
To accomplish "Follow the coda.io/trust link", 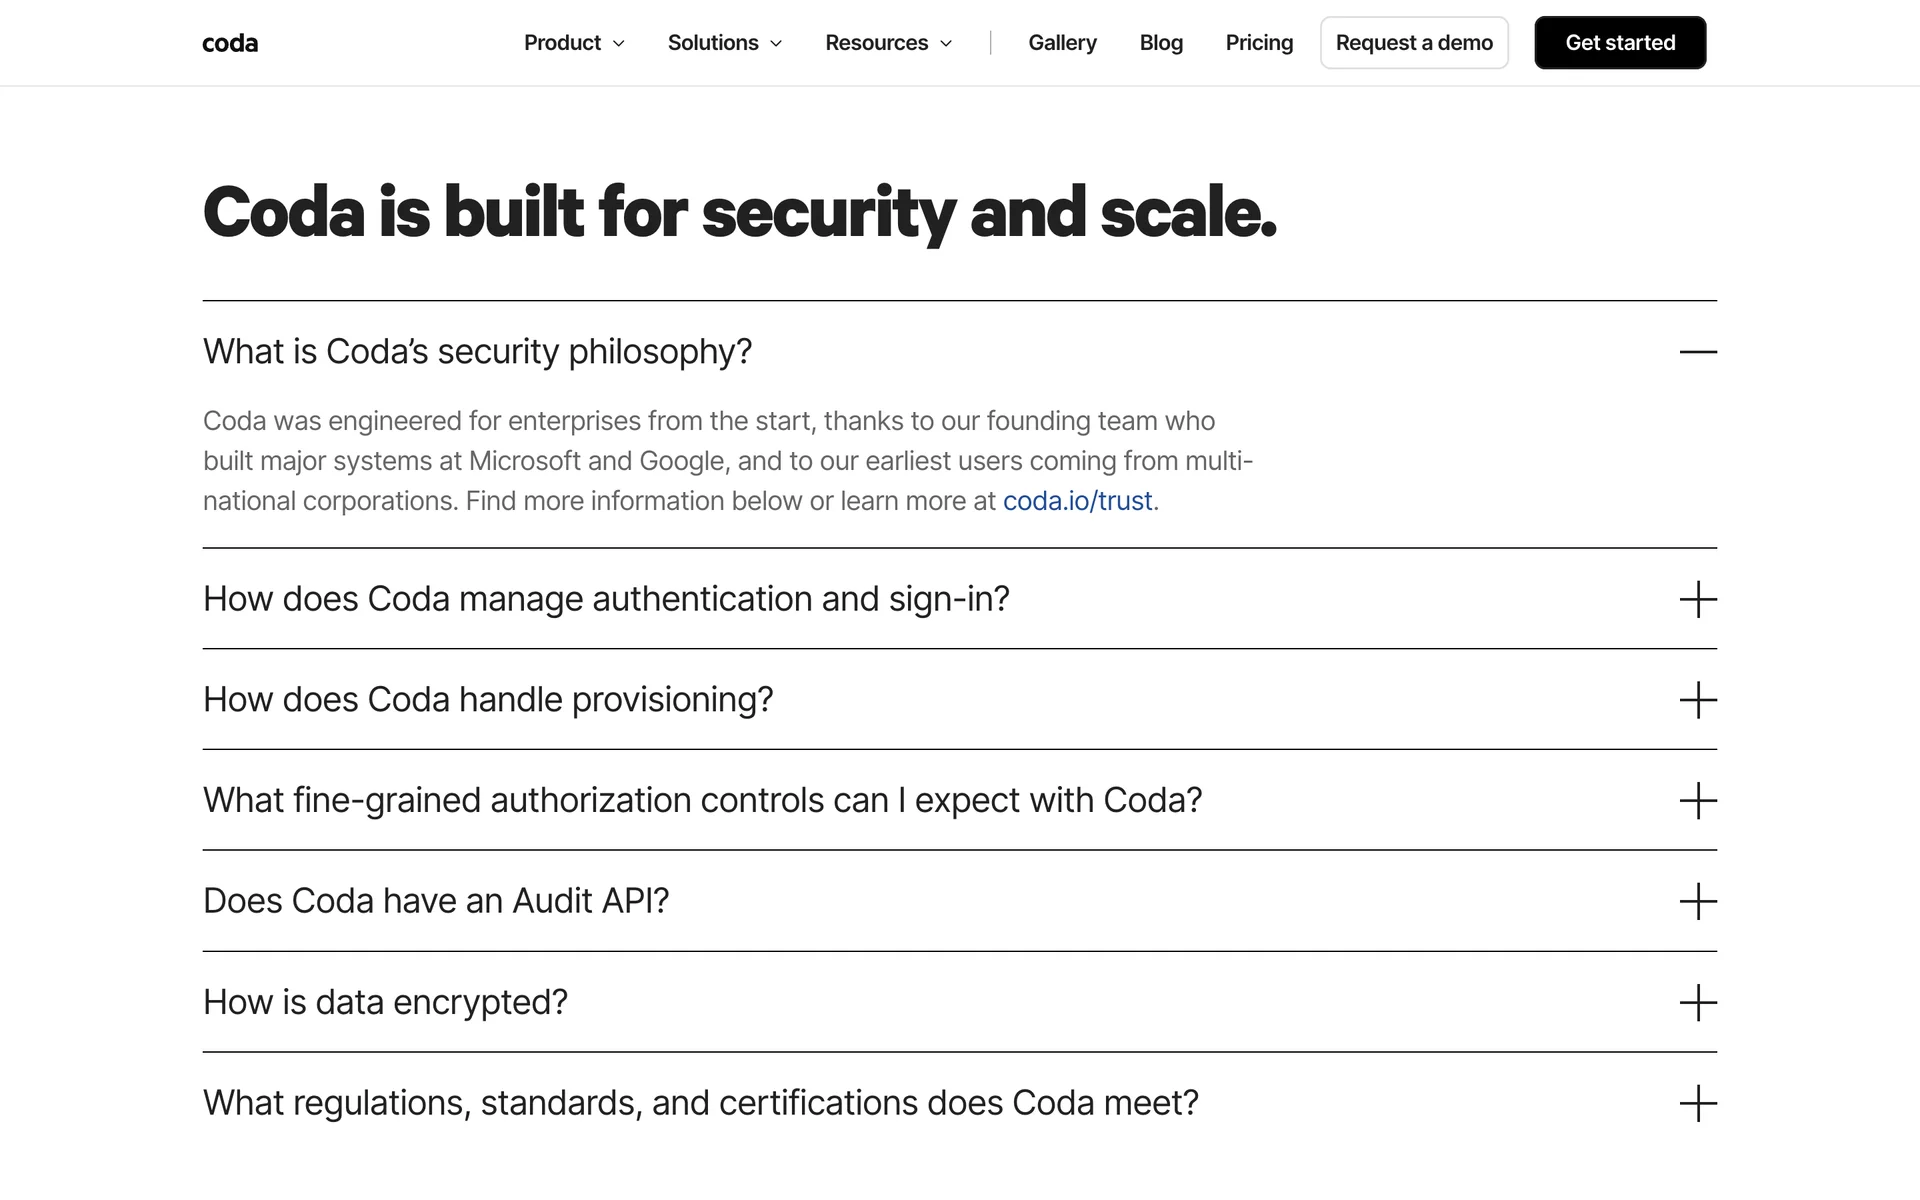I will click(x=1077, y=501).
